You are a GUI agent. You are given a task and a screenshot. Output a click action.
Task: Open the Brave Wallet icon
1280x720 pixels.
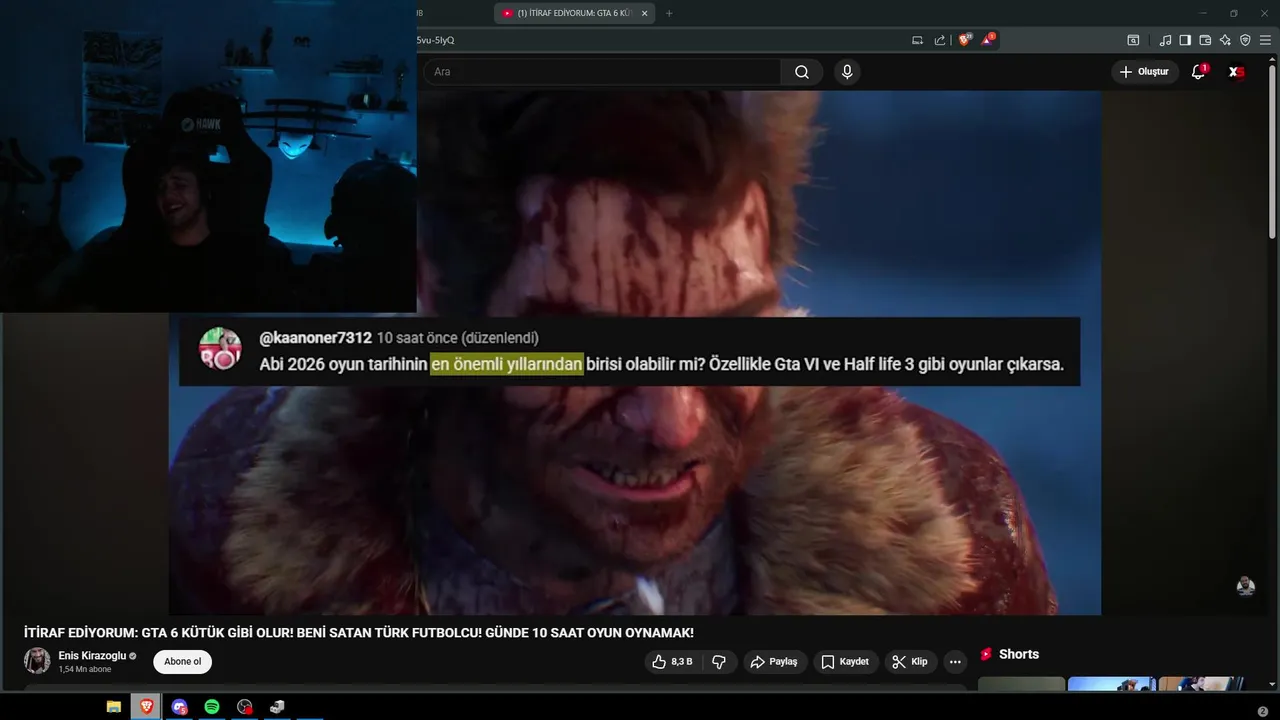click(x=1205, y=40)
